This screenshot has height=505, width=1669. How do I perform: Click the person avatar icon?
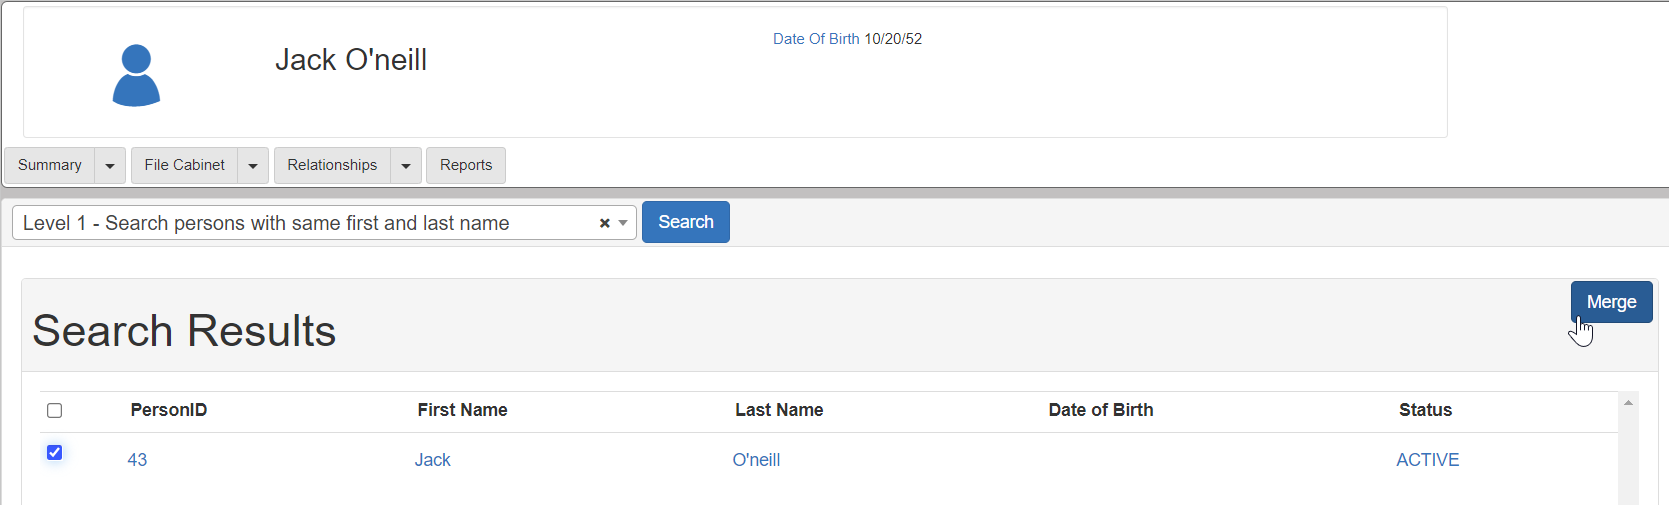coord(136,75)
